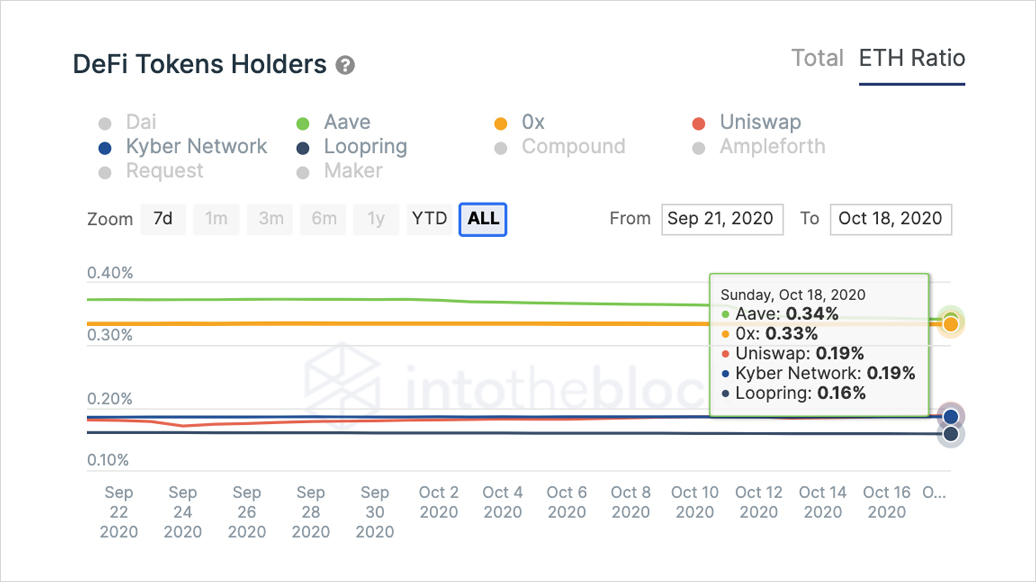Click the Loopring legend dot
The image size is (1036, 582).
coord(303,148)
